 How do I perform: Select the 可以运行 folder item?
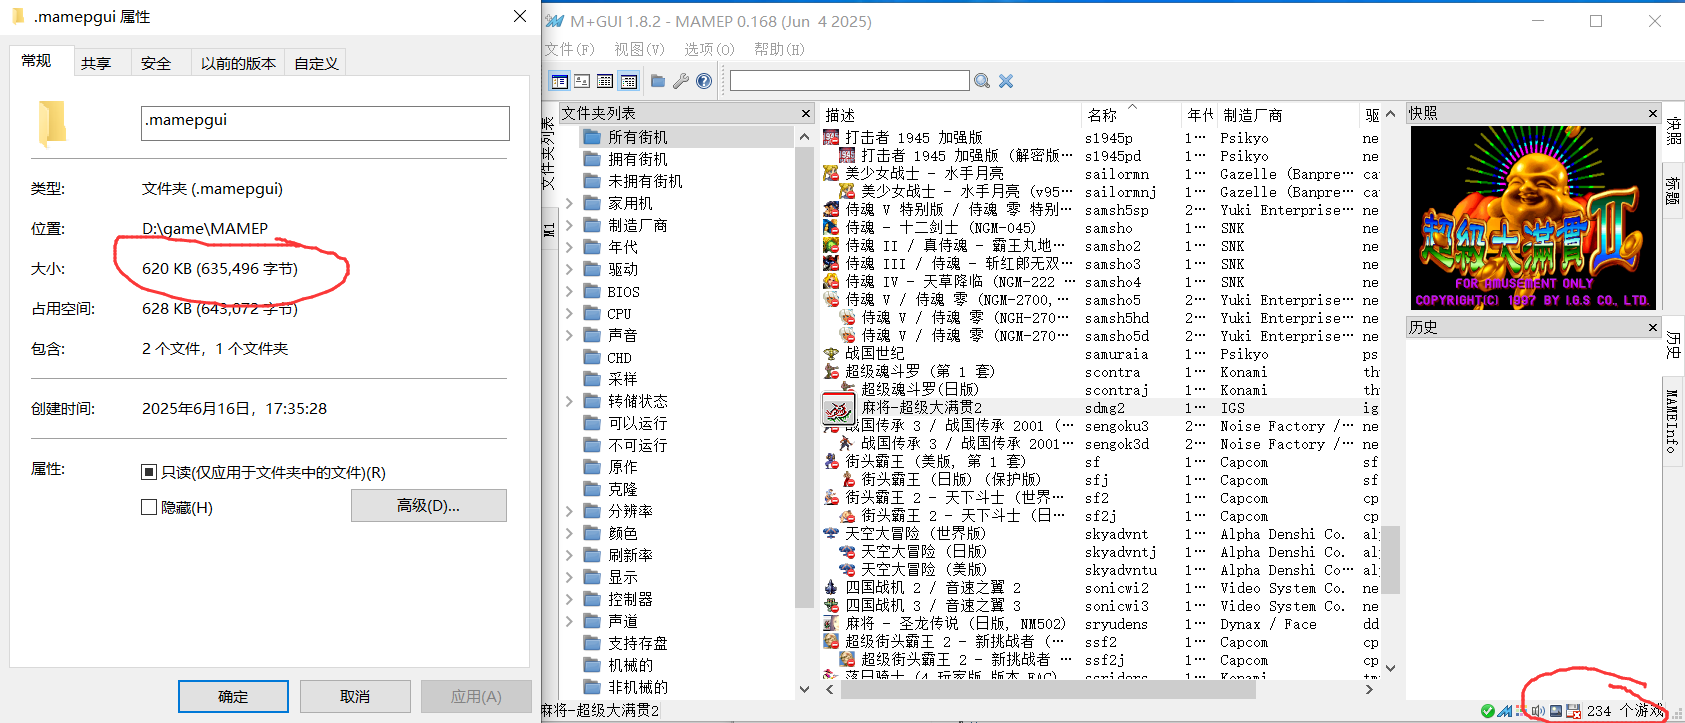coord(638,423)
